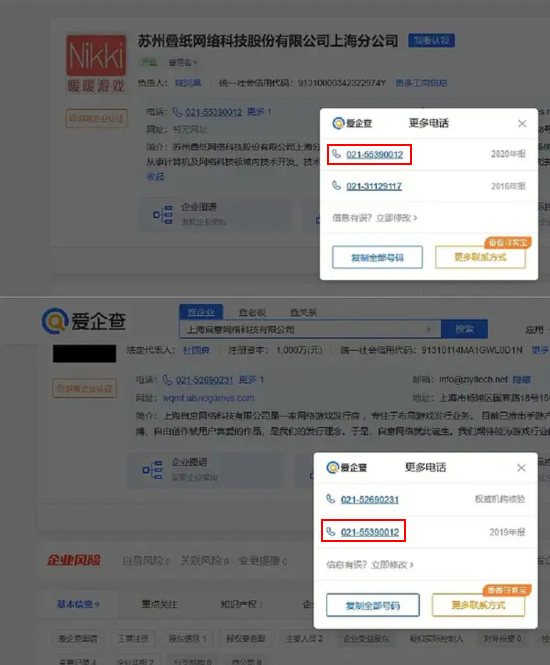The image size is (550, 665).
Task: Click 自身风险 0 entry
Action: [x=146, y=561]
